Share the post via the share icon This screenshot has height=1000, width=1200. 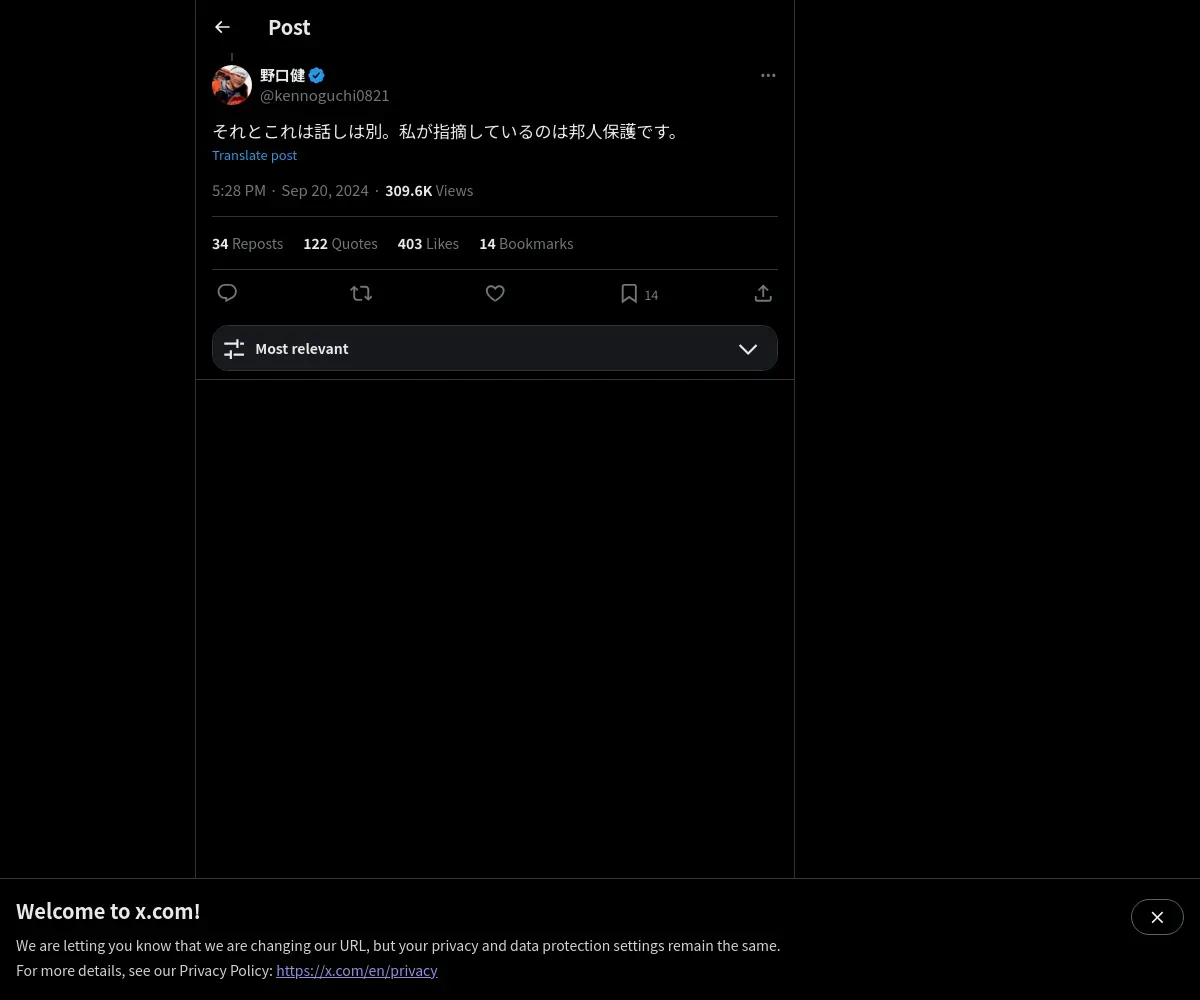763,293
